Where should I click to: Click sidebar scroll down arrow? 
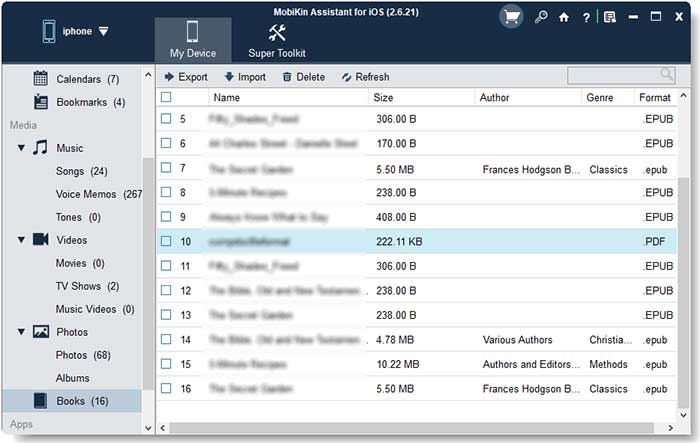(x=148, y=428)
